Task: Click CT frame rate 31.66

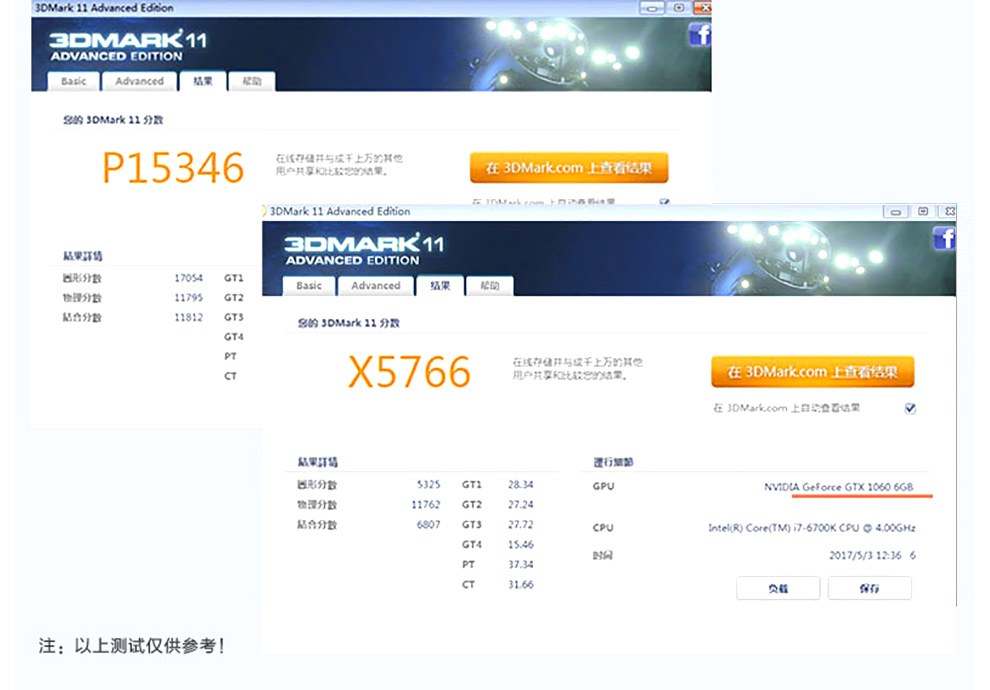Action: pyautogui.click(x=521, y=585)
